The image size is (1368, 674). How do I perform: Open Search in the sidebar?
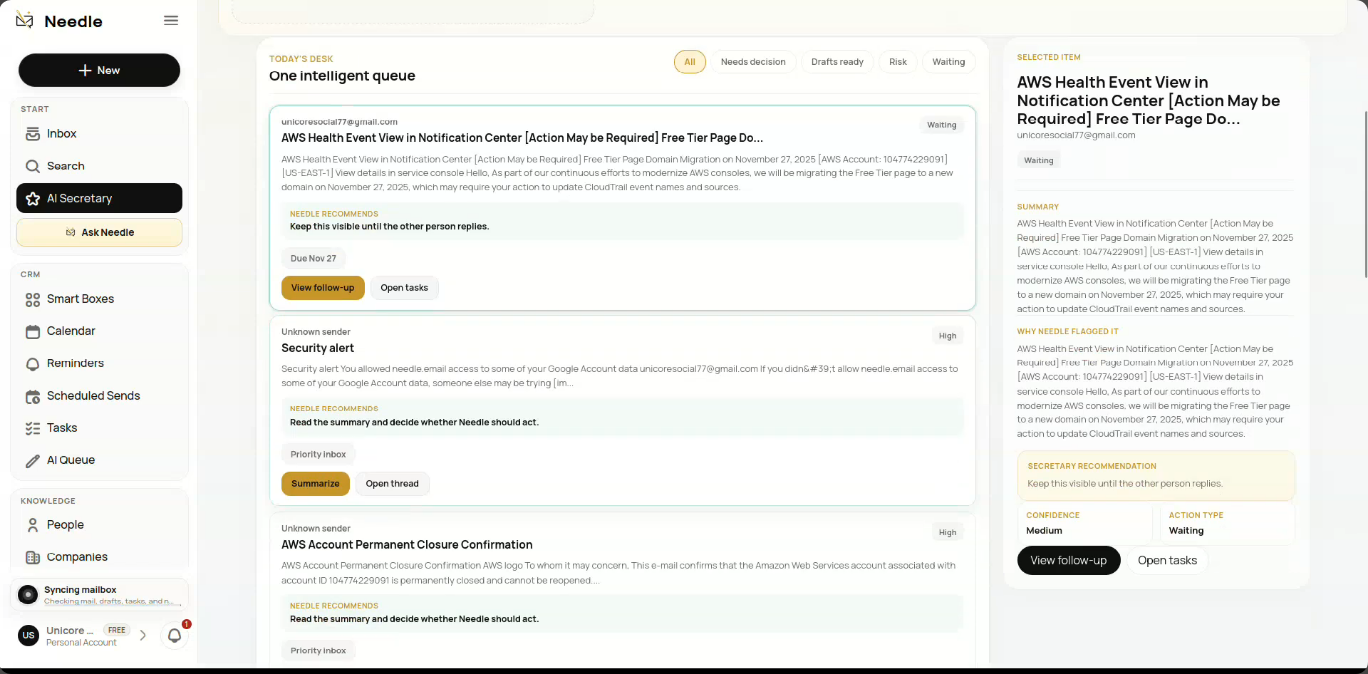99,166
